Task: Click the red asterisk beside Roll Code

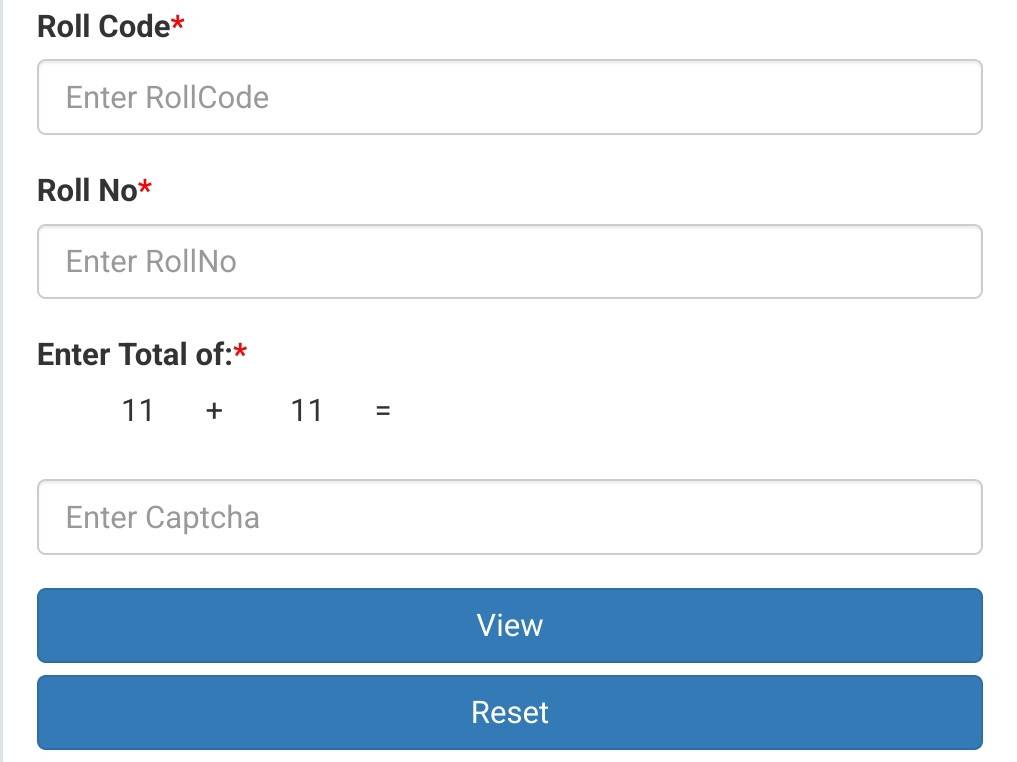Action: tap(178, 24)
